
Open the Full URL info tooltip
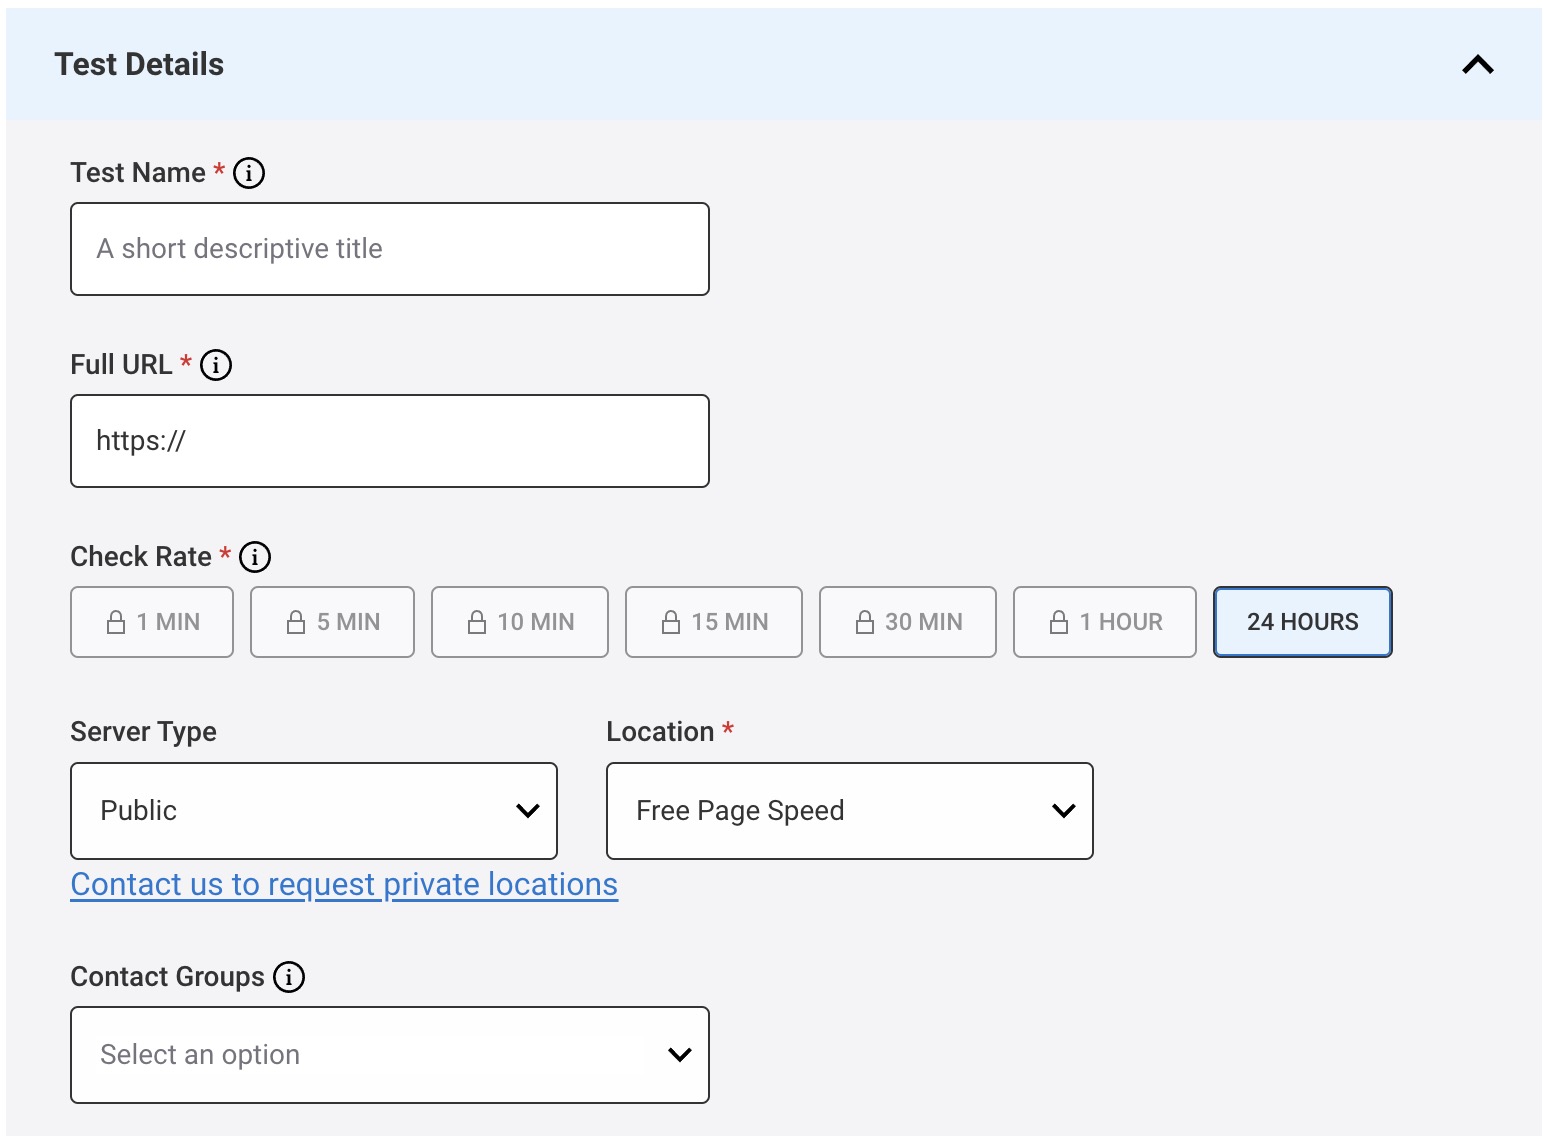click(216, 364)
